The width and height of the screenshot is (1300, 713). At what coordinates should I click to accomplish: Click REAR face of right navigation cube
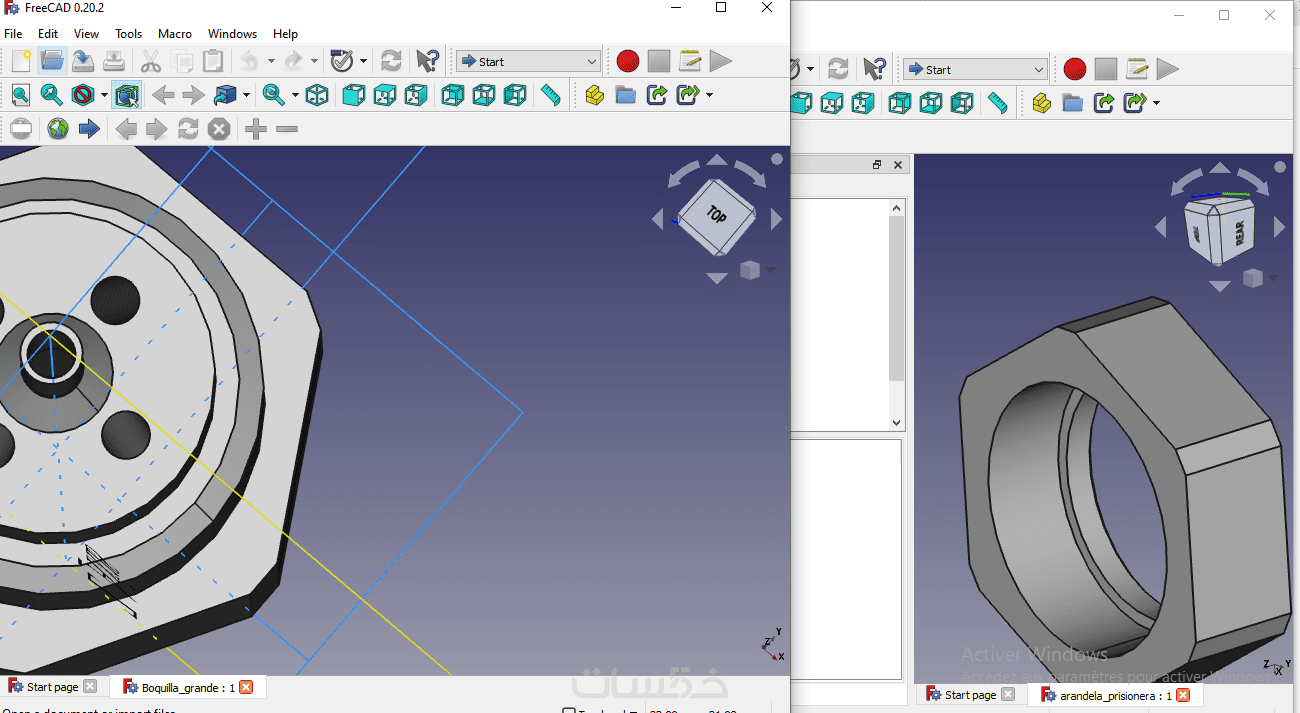click(1238, 234)
